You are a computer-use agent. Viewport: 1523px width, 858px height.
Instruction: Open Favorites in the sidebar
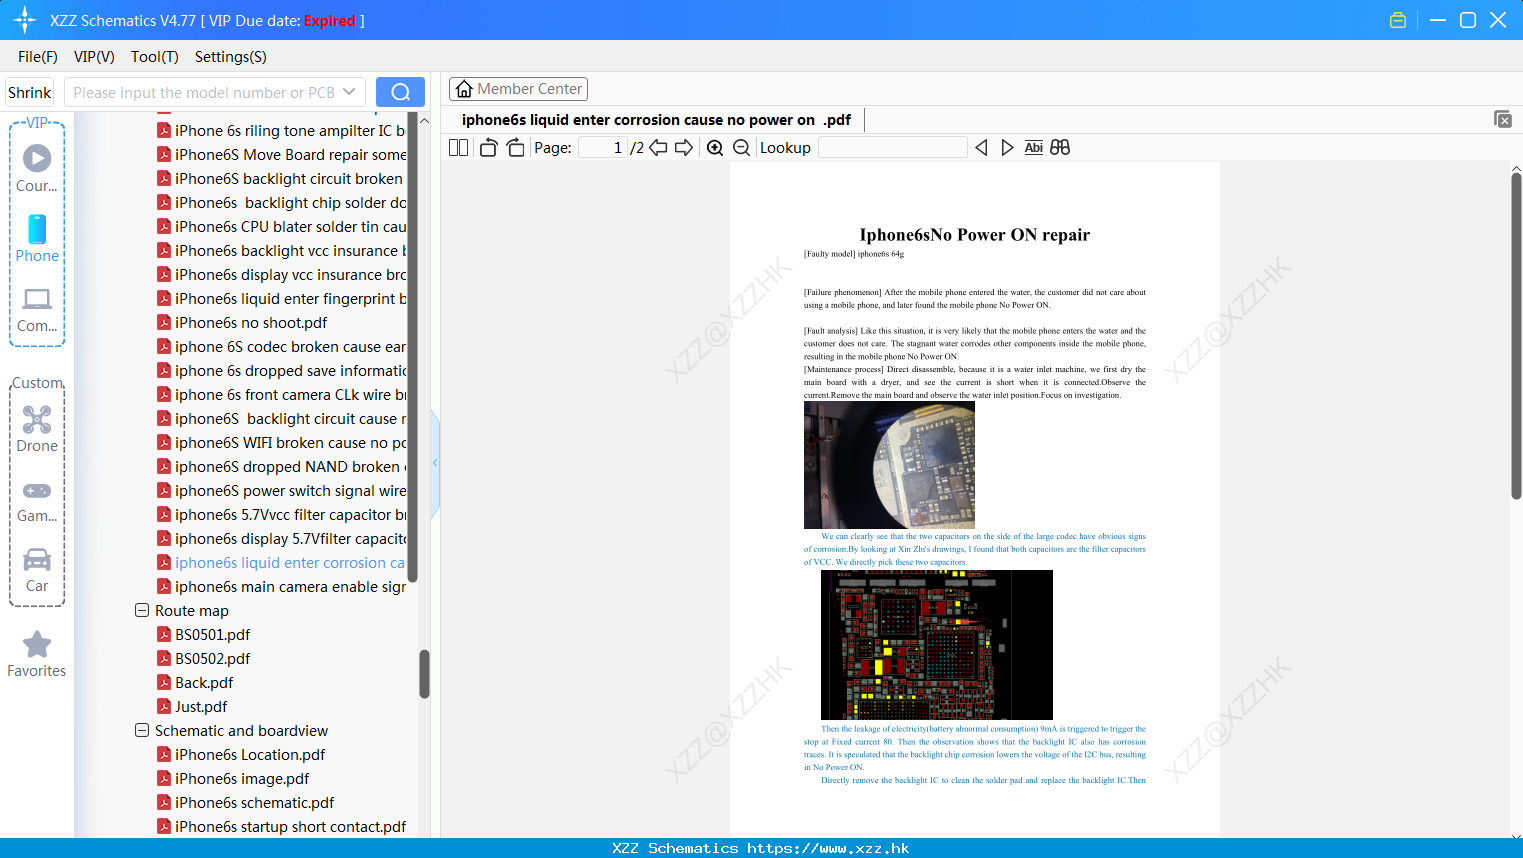(37, 654)
